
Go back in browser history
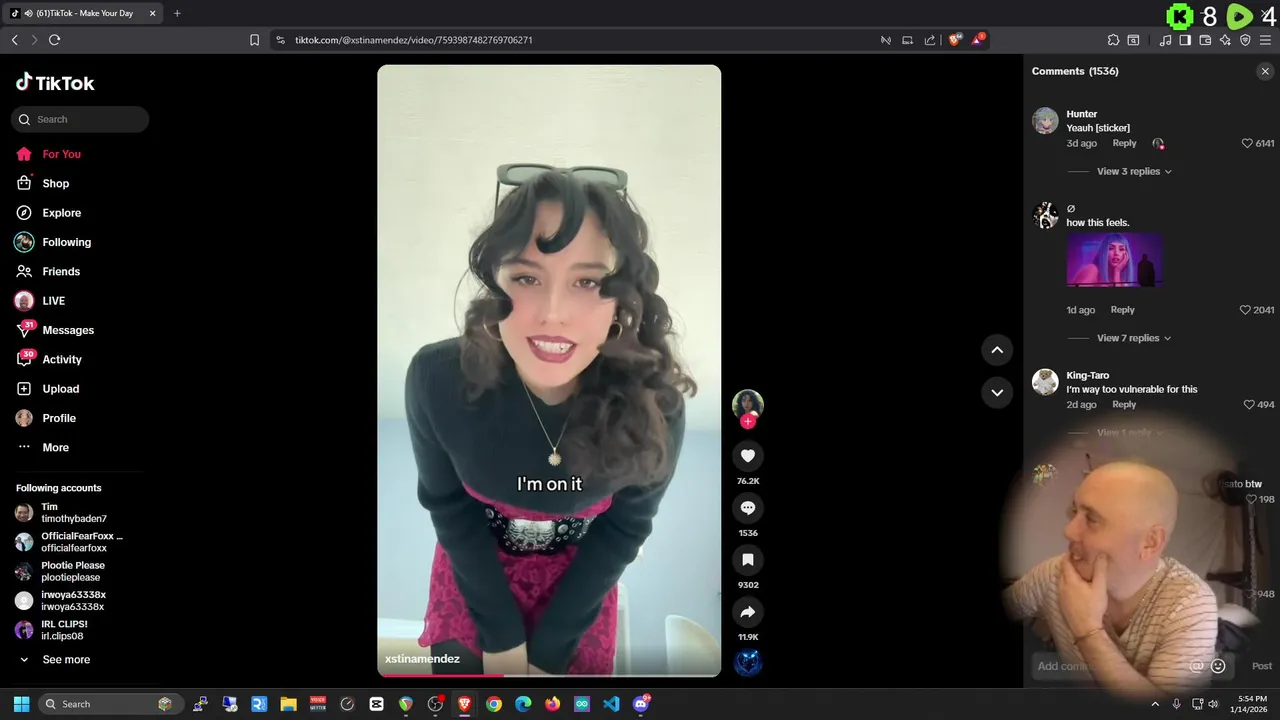(x=14, y=40)
